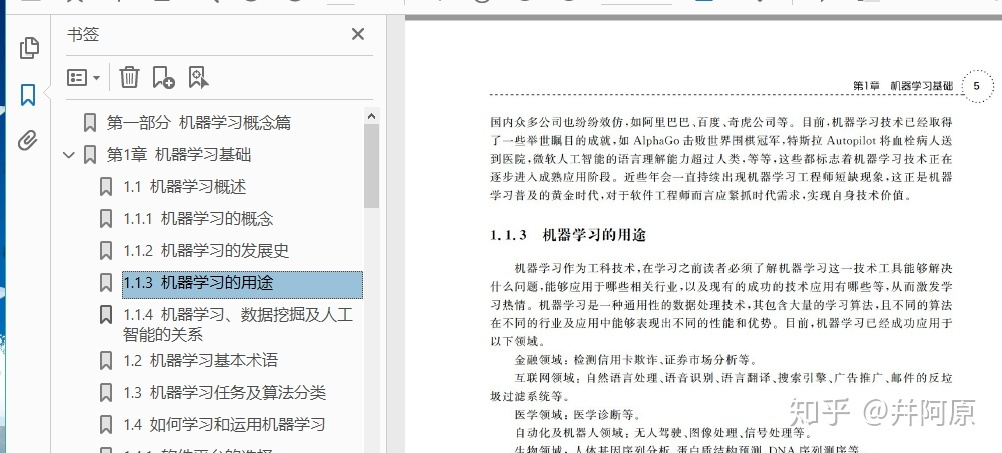Delete selected bookmark with trash icon
The height and width of the screenshot is (453, 1002).
coord(129,77)
